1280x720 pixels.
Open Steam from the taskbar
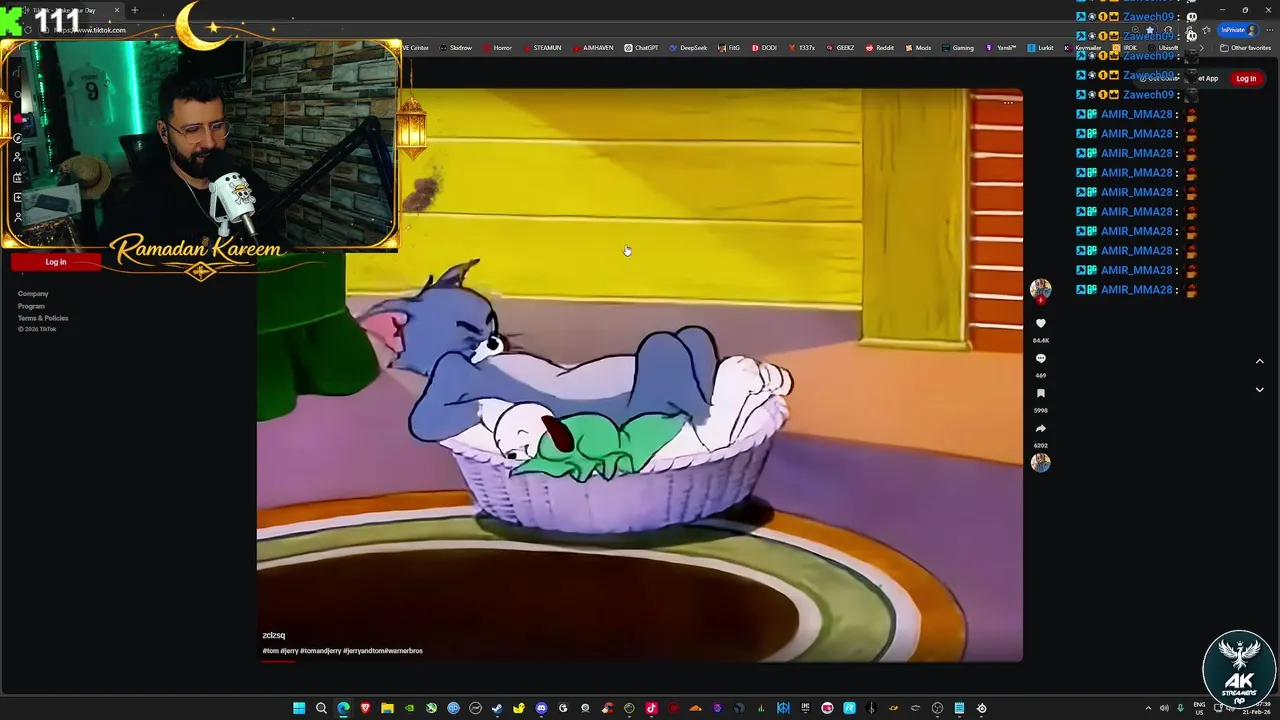point(497,708)
